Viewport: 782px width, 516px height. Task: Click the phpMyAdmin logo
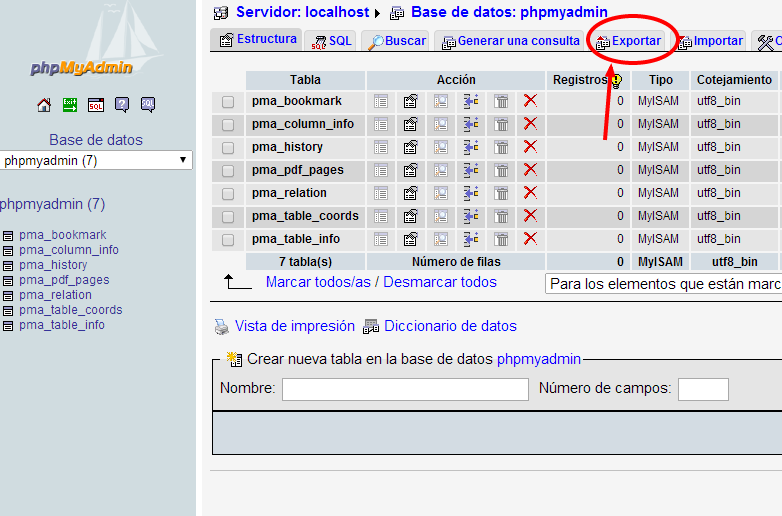[x=81, y=68]
